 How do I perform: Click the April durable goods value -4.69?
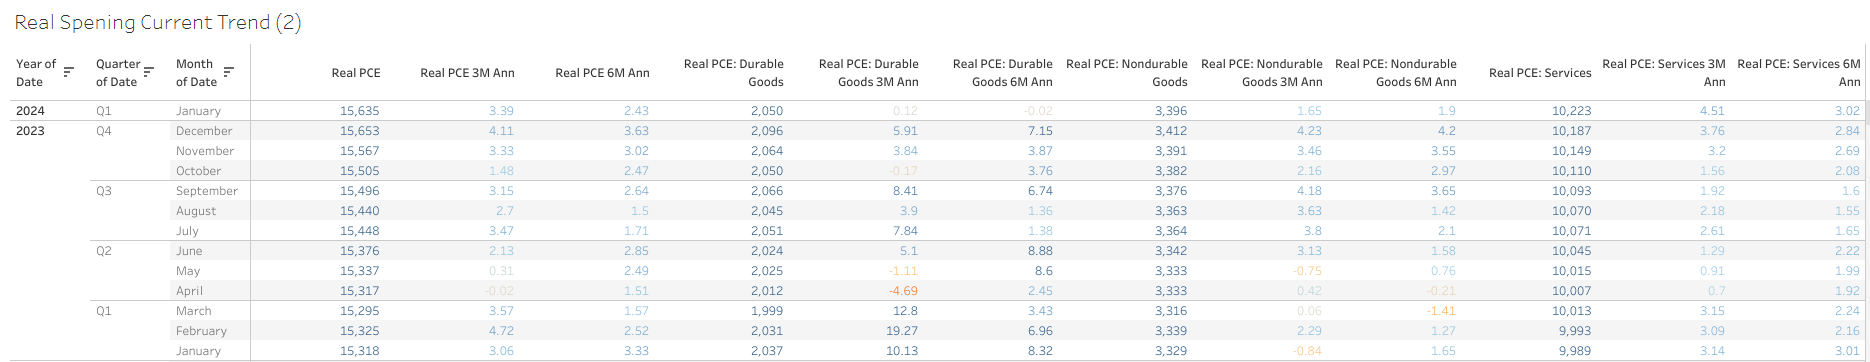pyautogui.click(x=903, y=291)
